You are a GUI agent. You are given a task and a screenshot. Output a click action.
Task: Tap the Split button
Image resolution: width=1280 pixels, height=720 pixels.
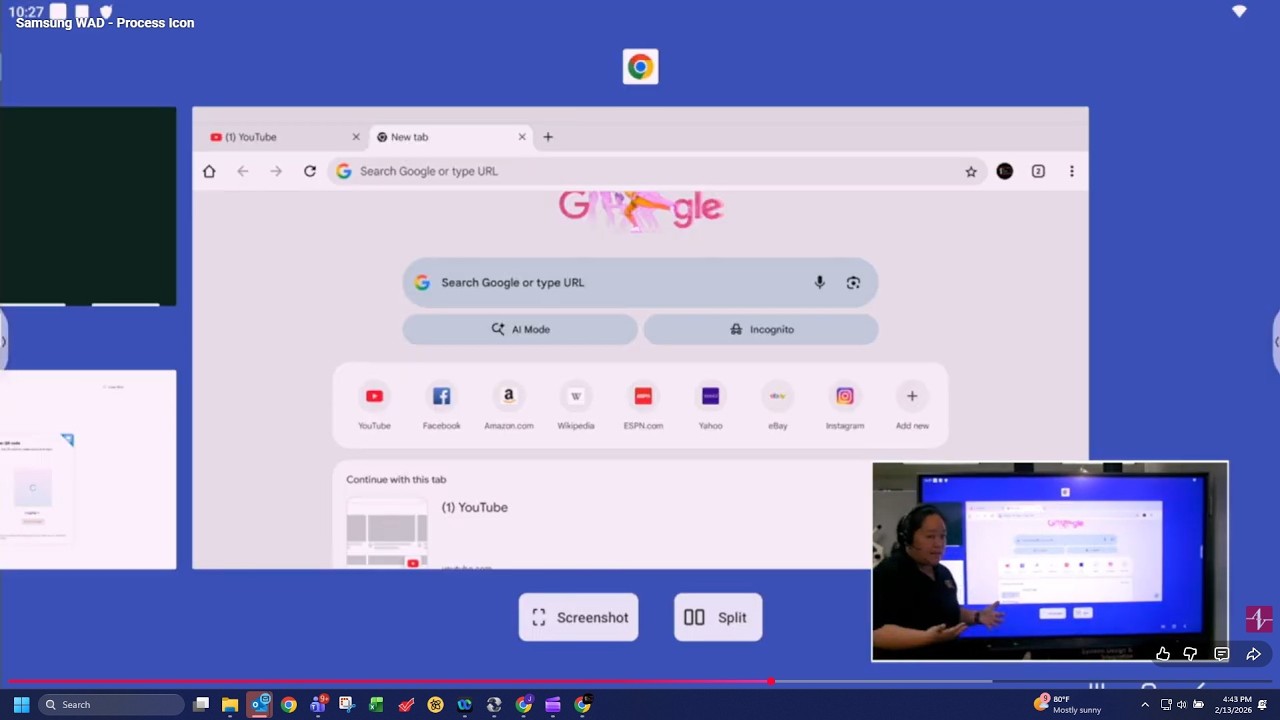(x=718, y=618)
